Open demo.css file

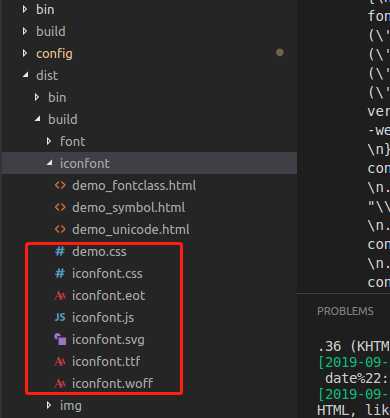[x=99, y=251]
